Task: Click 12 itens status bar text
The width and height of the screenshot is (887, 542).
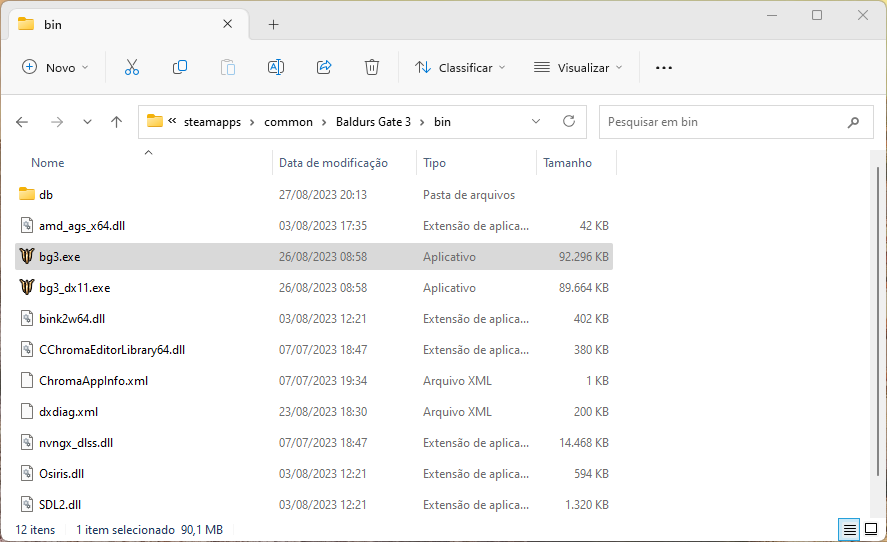Action: [35, 530]
